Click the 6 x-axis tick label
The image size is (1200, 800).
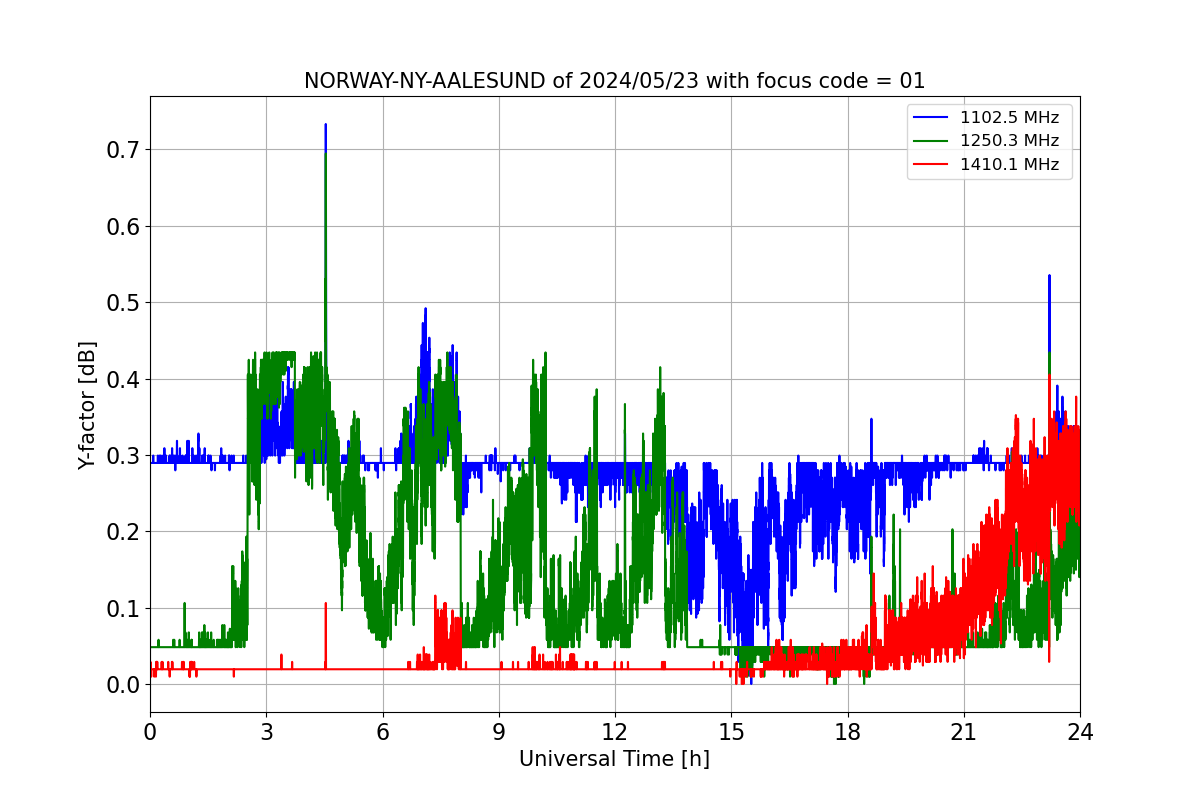click(383, 732)
